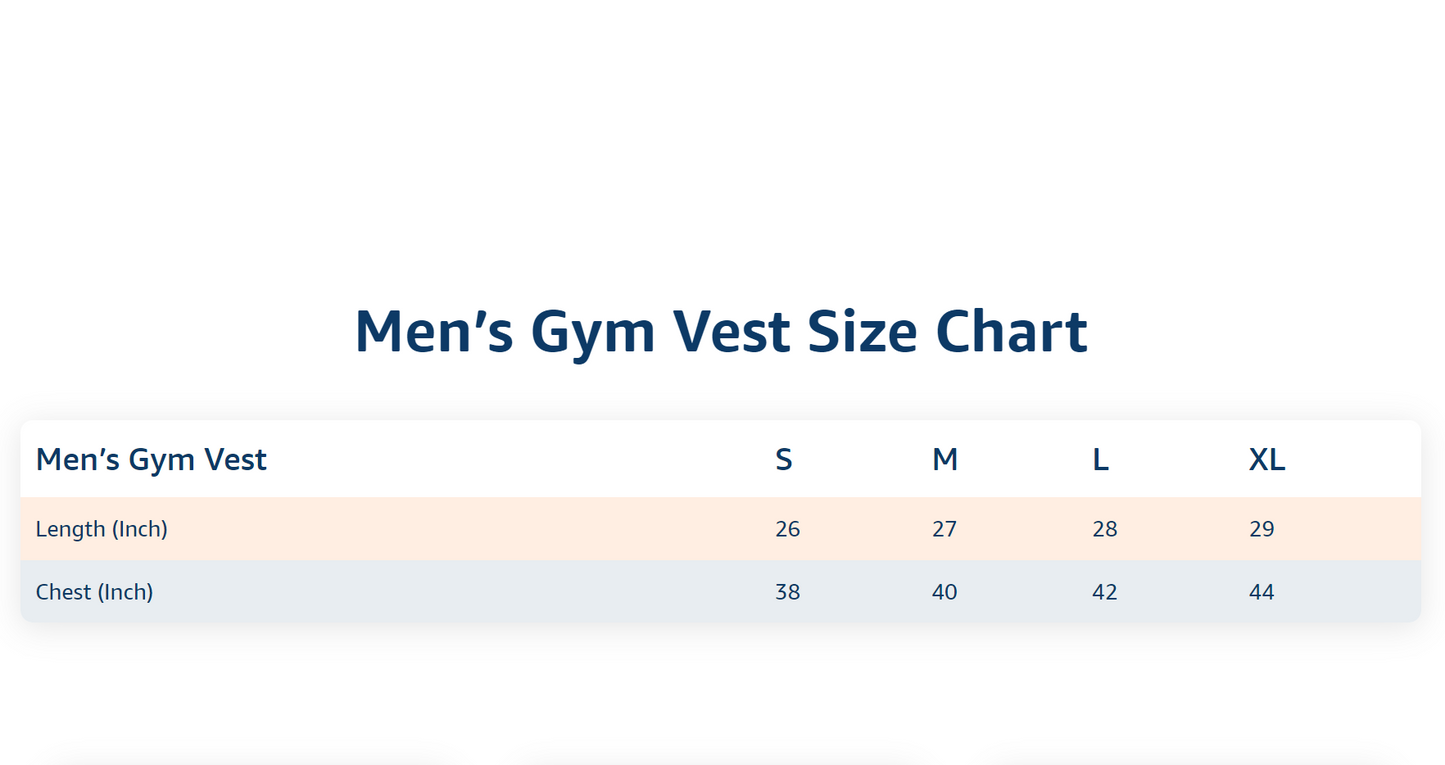Click the word "Size" in the large heading
Image resolution: width=1445 pixels, height=765 pixels.
tap(861, 331)
